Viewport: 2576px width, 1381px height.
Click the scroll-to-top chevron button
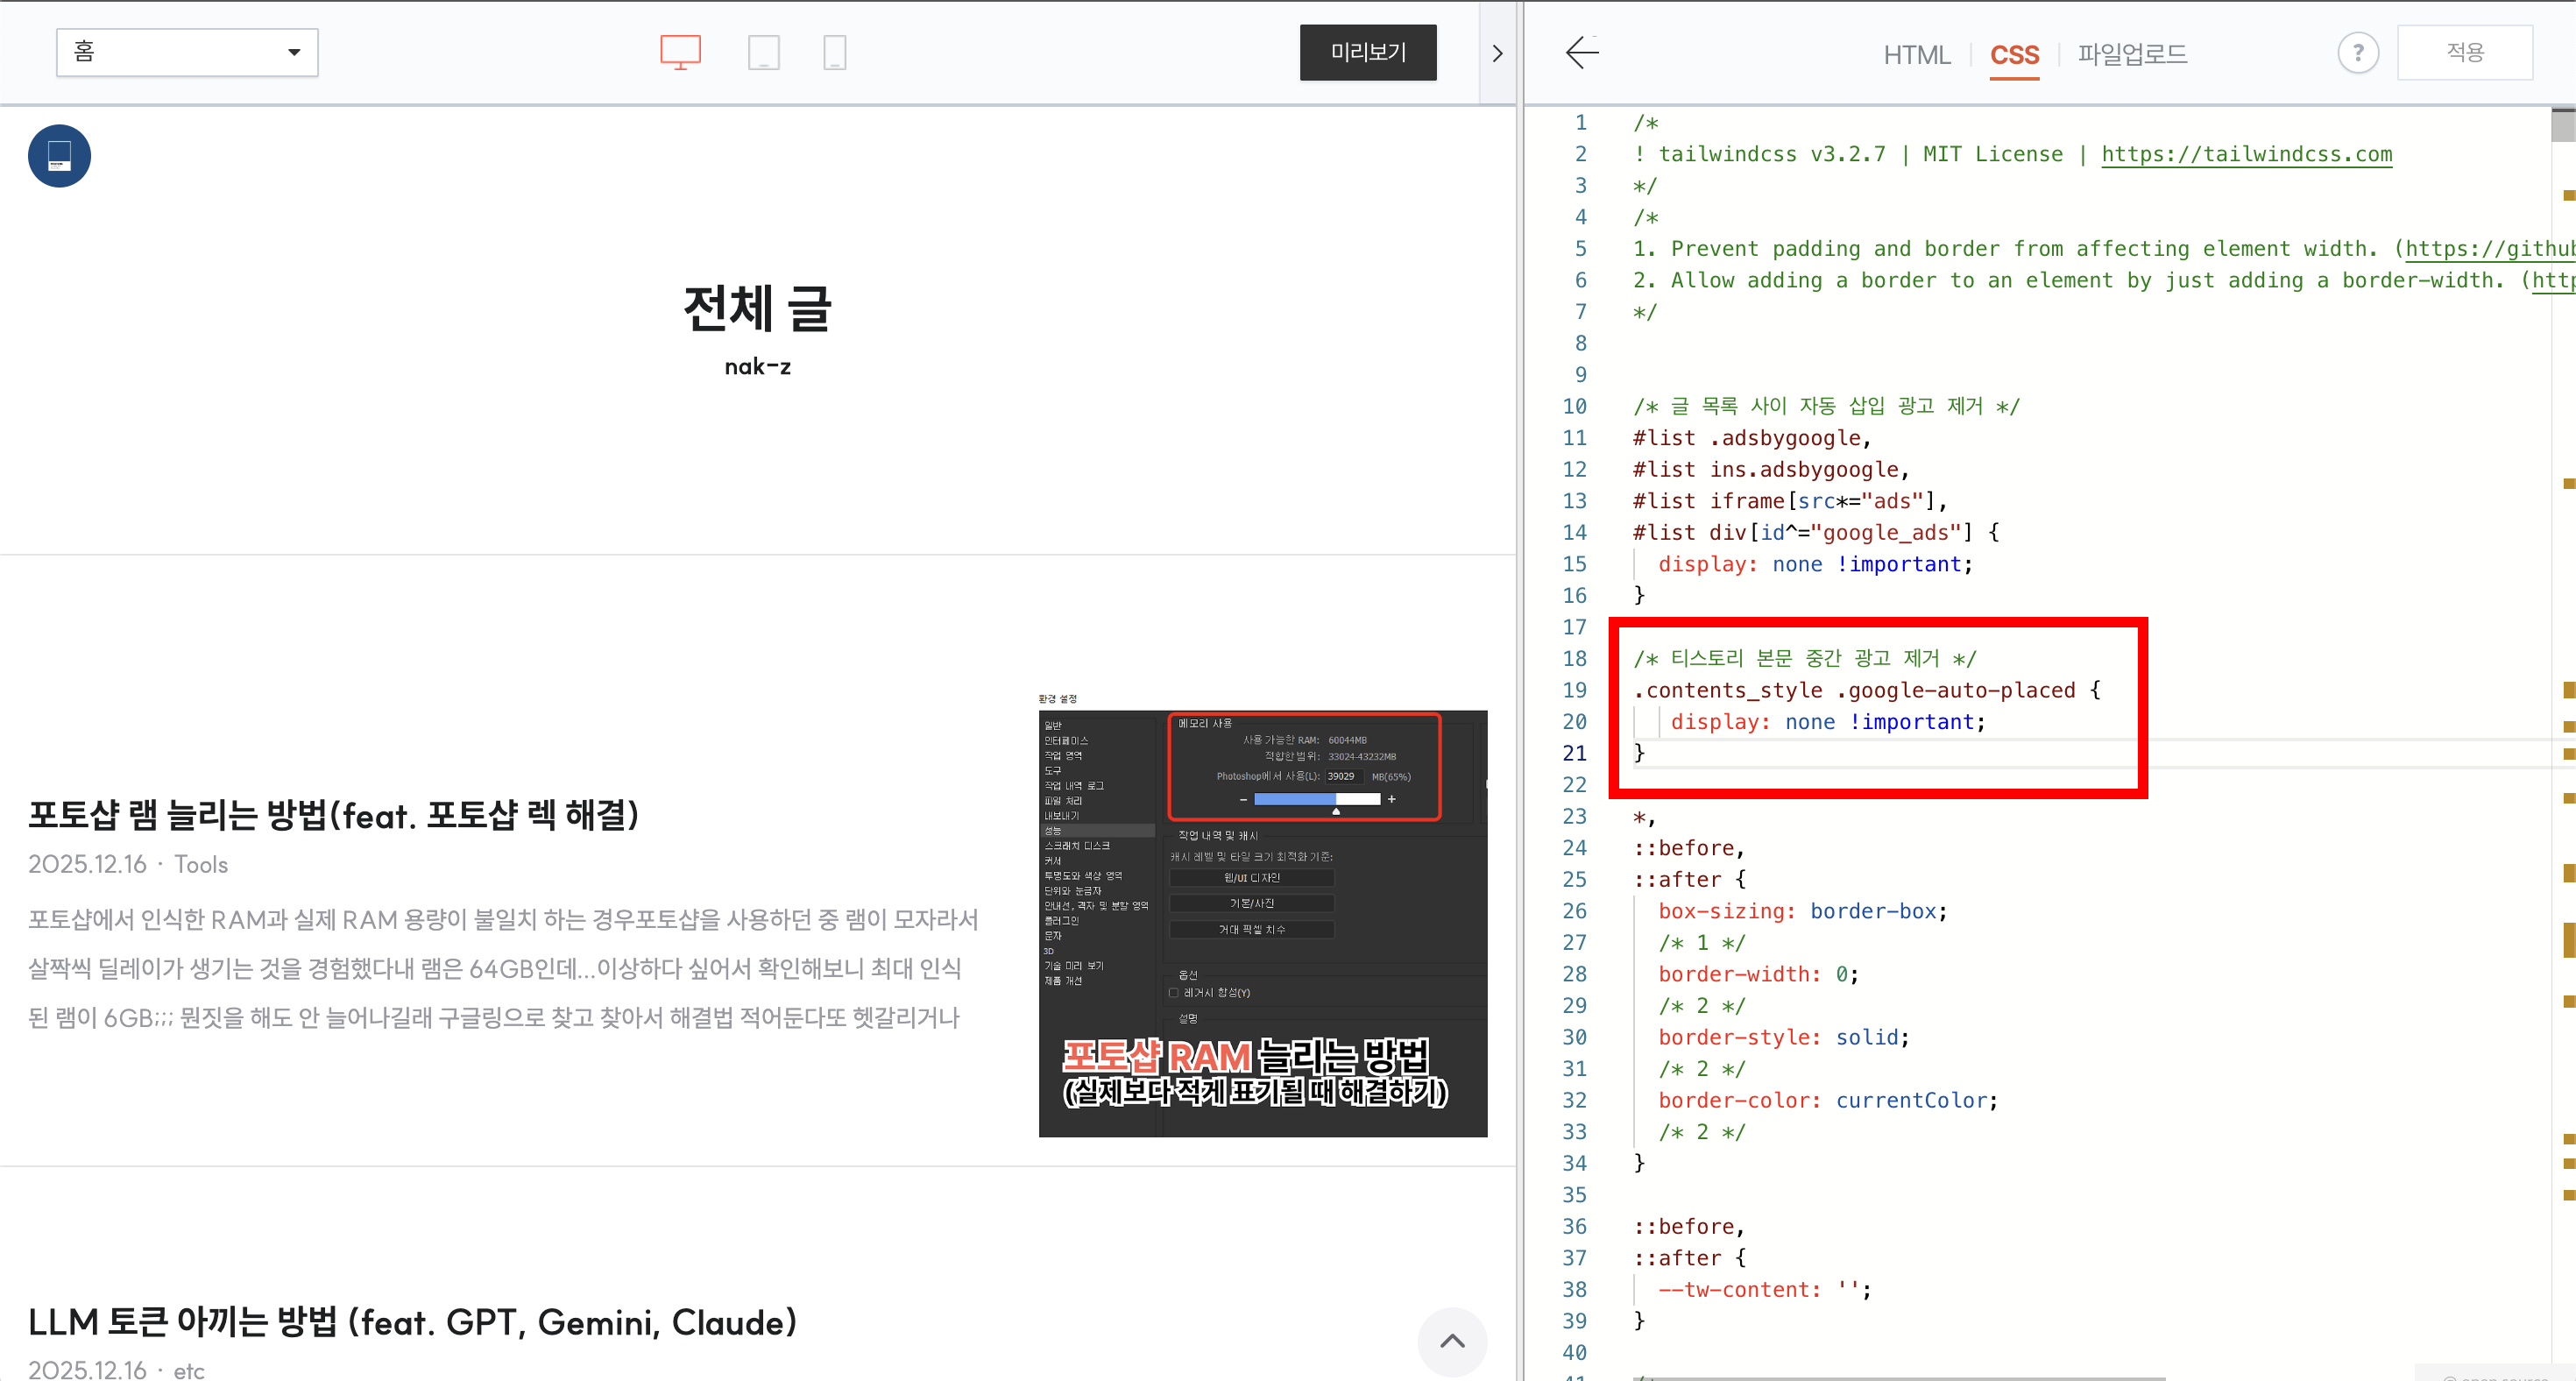pyautogui.click(x=1452, y=1341)
